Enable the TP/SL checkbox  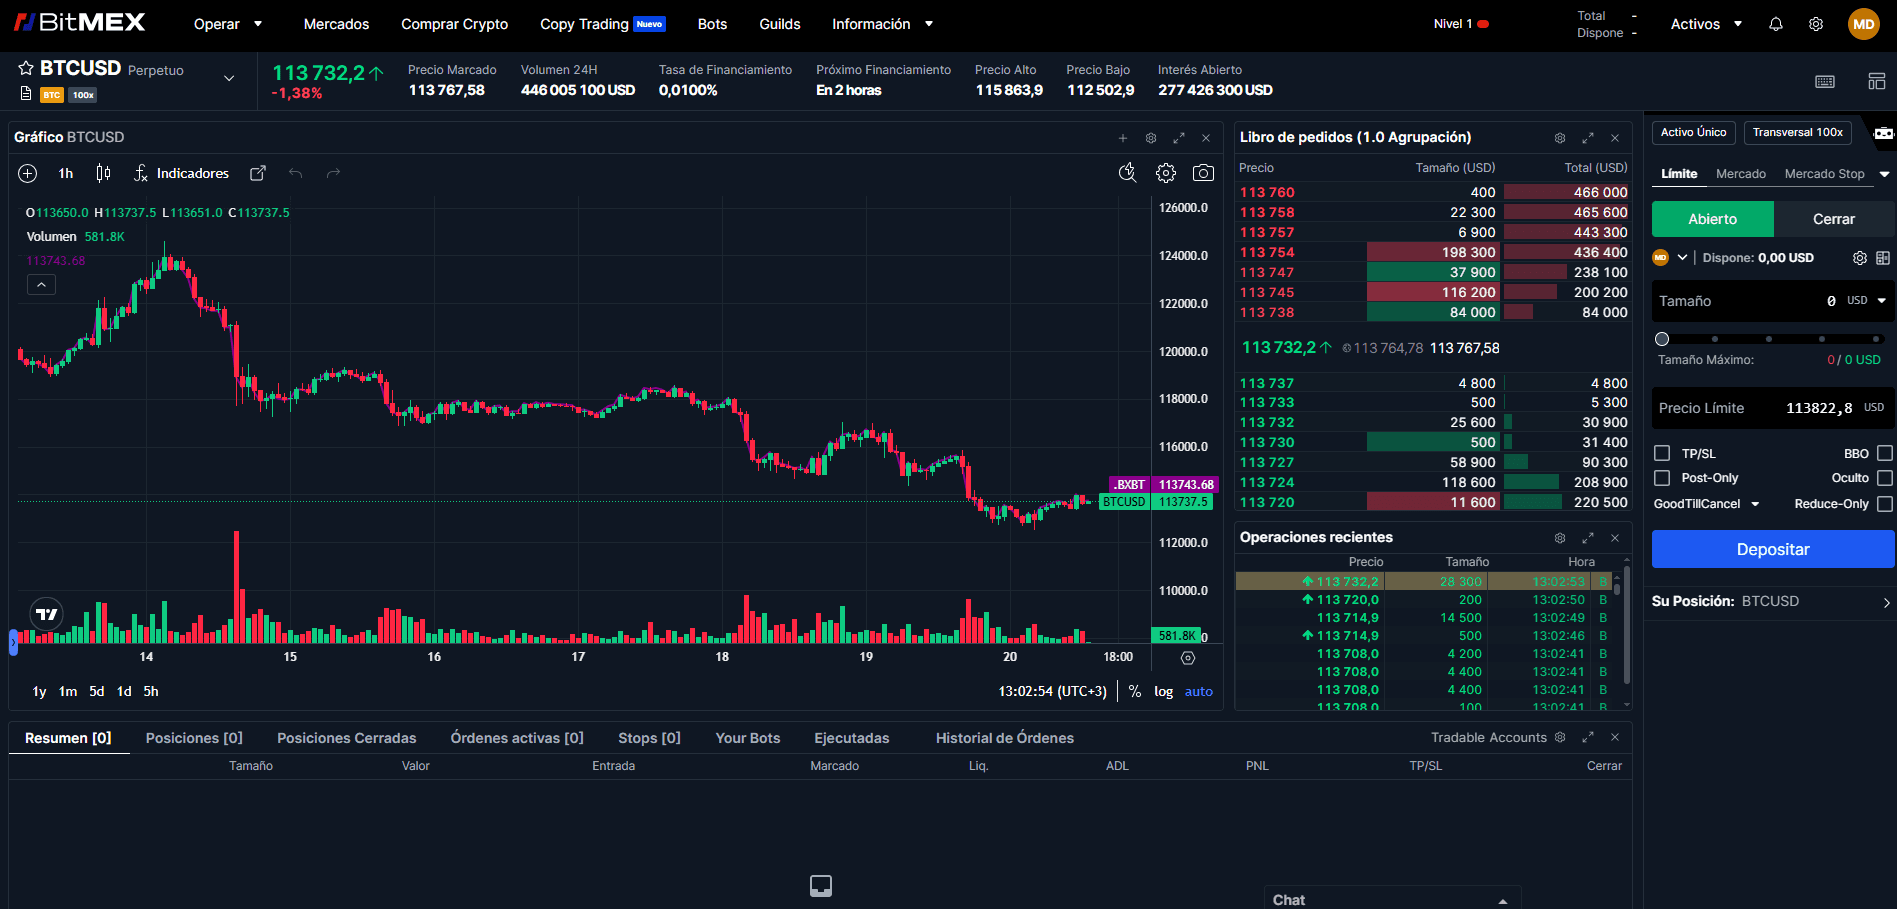click(x=1662, y=453)
